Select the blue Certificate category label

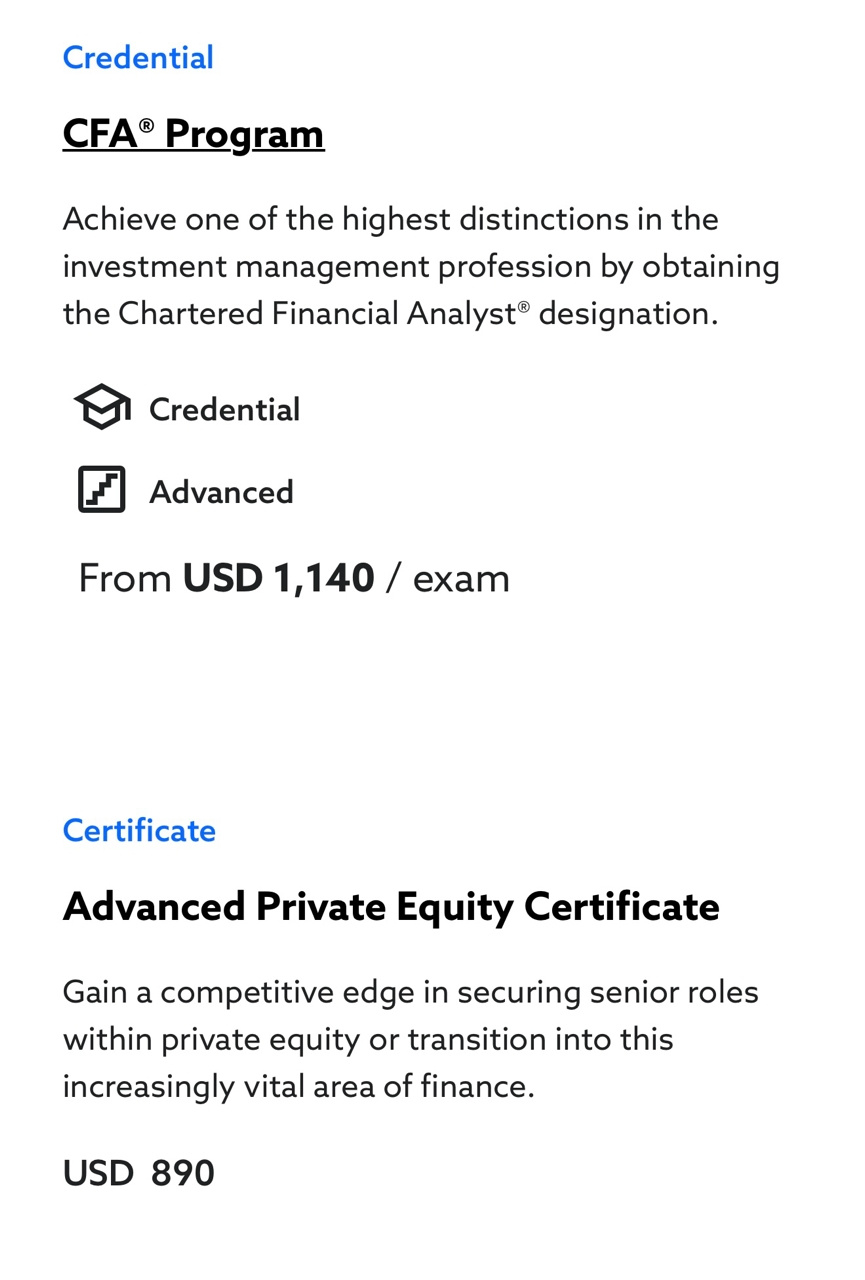pos(139,831)
